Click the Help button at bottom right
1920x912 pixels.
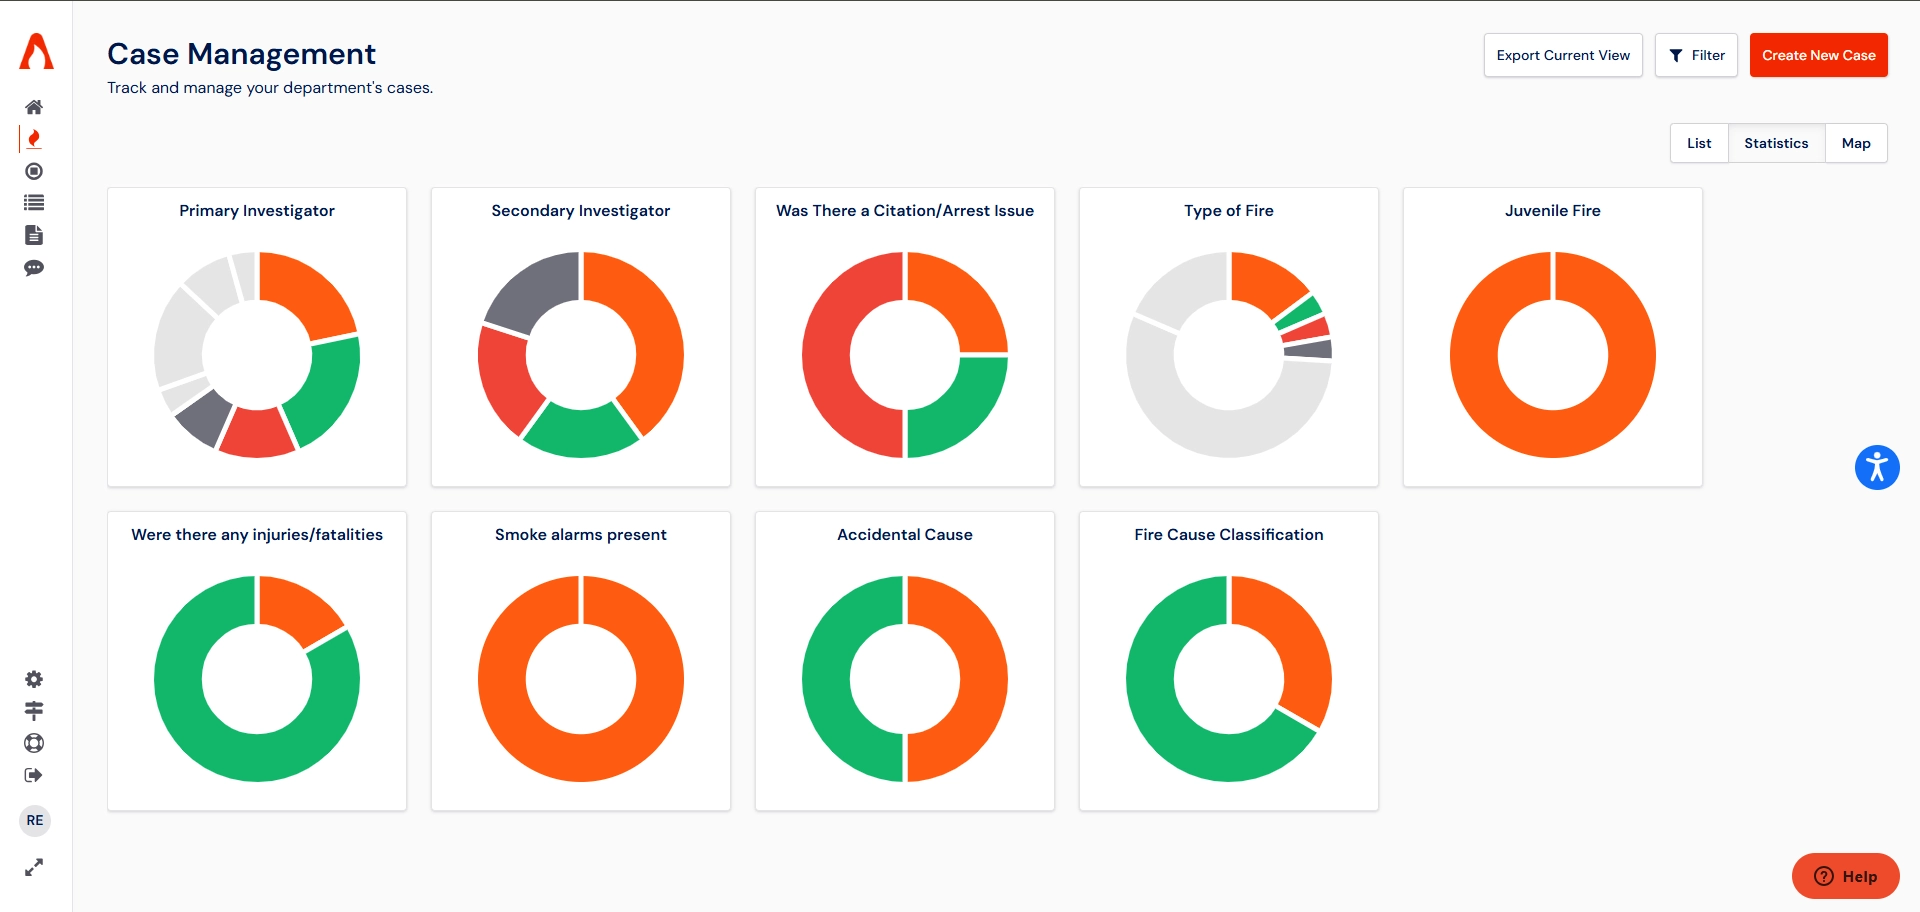click(1845, 876)
